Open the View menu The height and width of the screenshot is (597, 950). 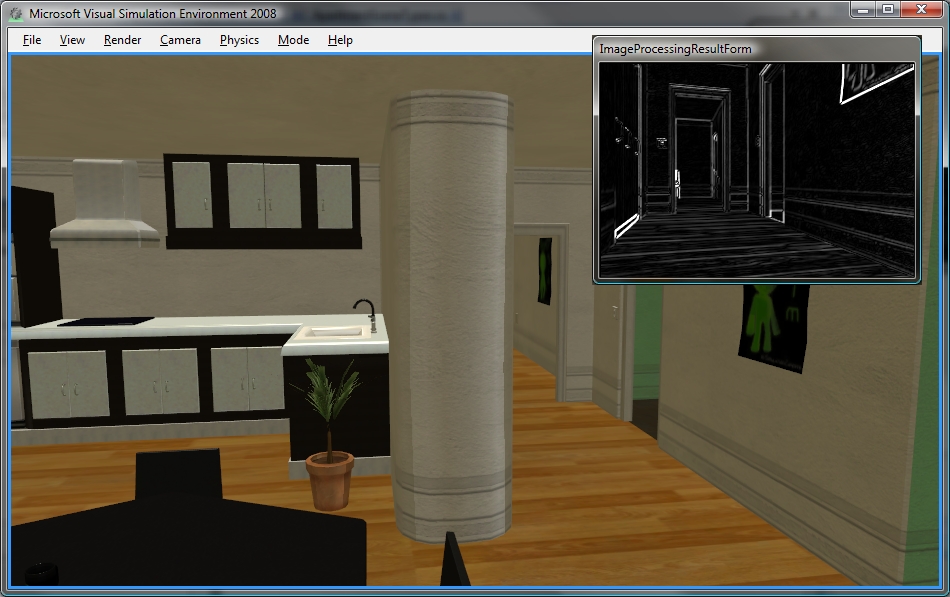(71, 40)
